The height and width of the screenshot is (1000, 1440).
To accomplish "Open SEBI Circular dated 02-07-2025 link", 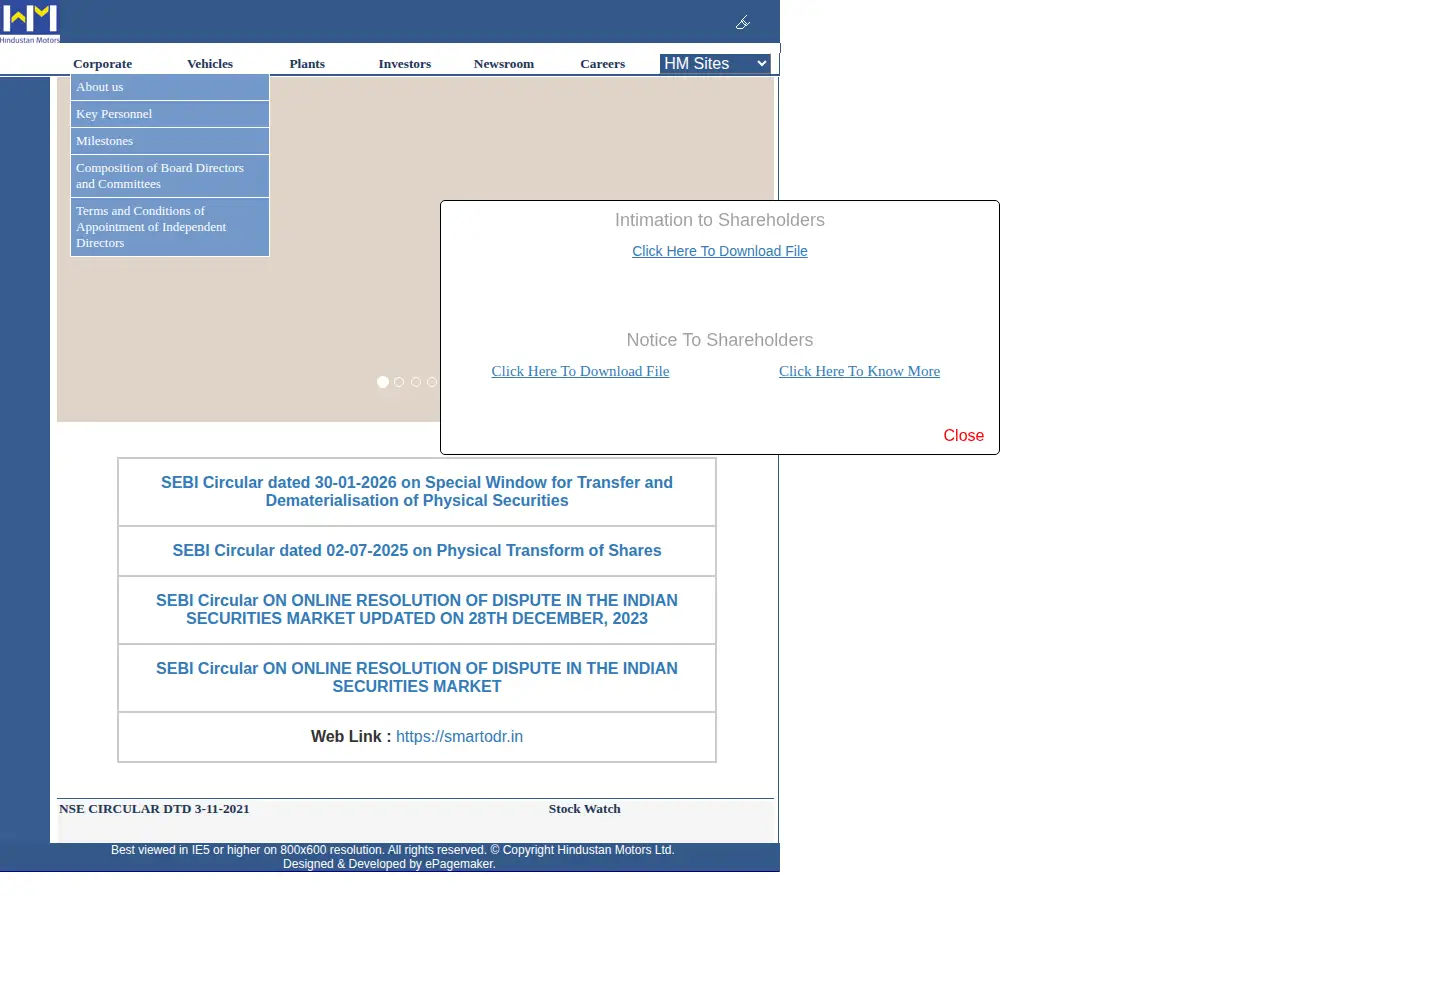I will click(x=417, y=551).
